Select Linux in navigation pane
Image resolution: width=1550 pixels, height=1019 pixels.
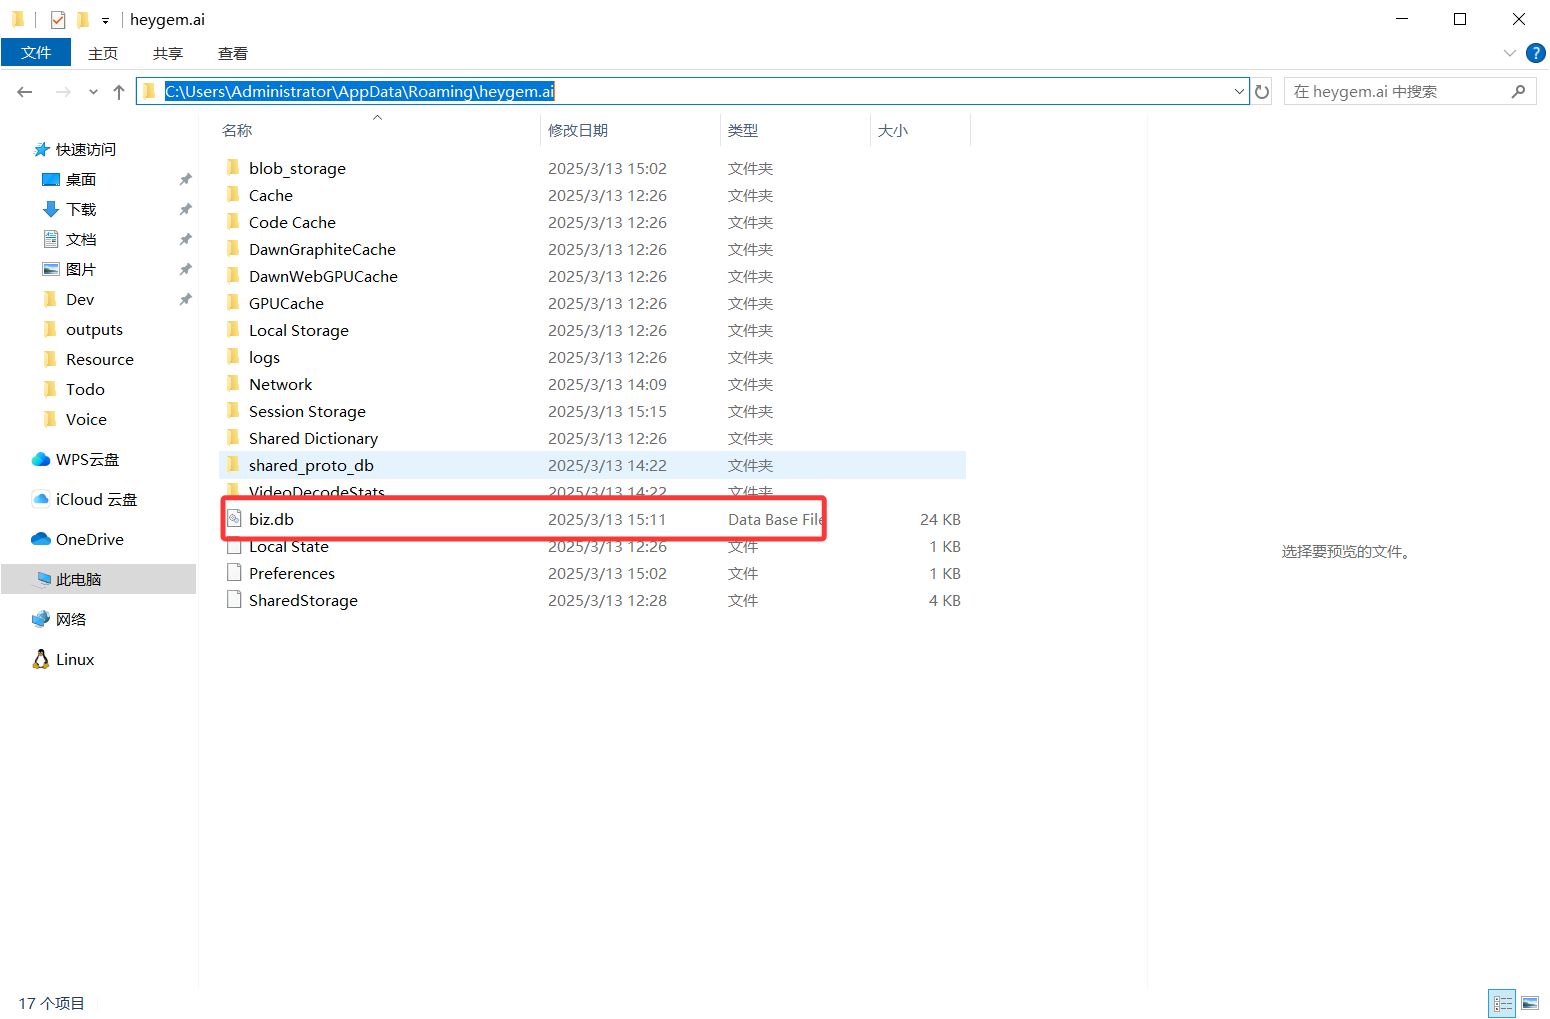click(75, 659)
